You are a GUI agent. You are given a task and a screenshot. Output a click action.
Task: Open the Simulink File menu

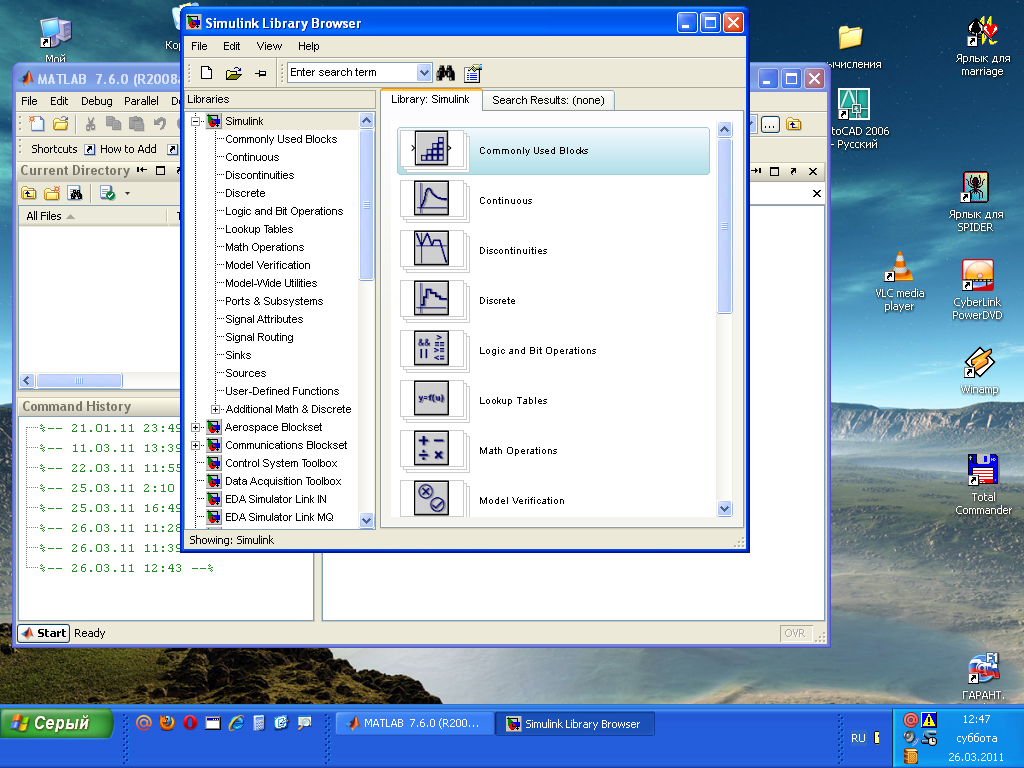pos(199,46)
